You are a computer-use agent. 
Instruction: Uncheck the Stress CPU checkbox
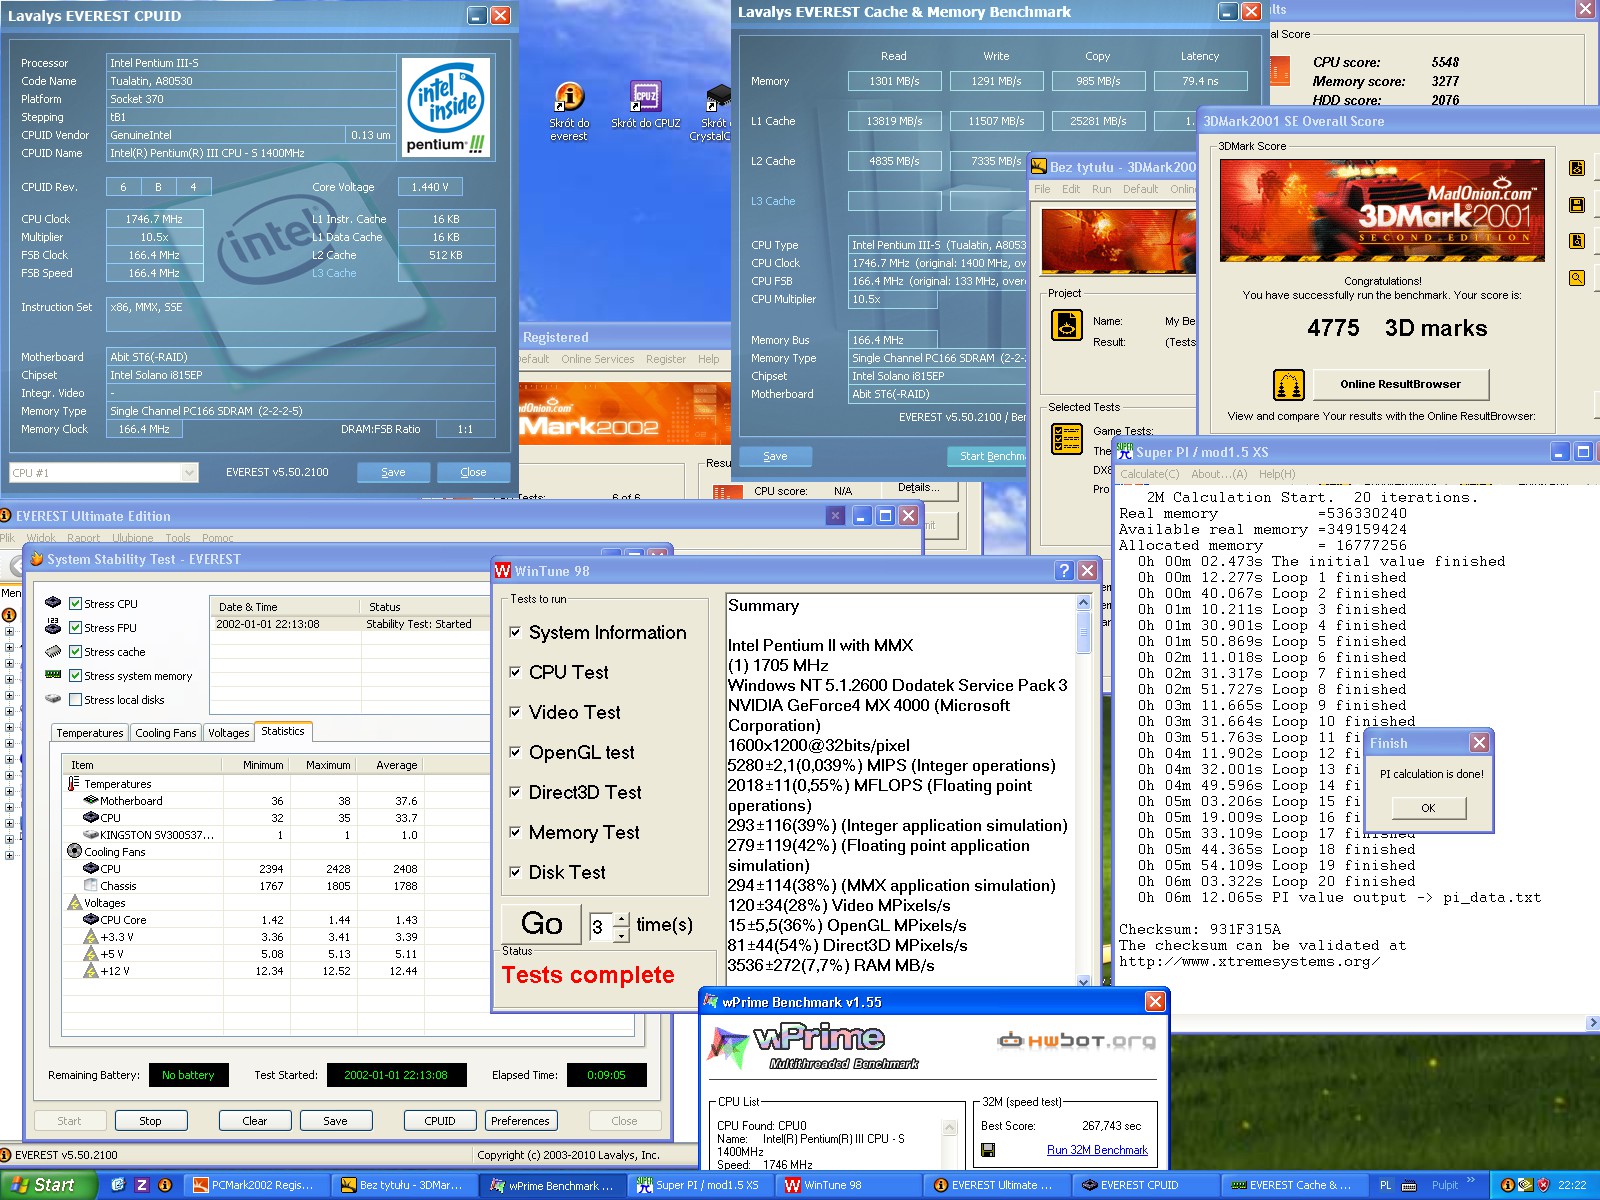75,604
